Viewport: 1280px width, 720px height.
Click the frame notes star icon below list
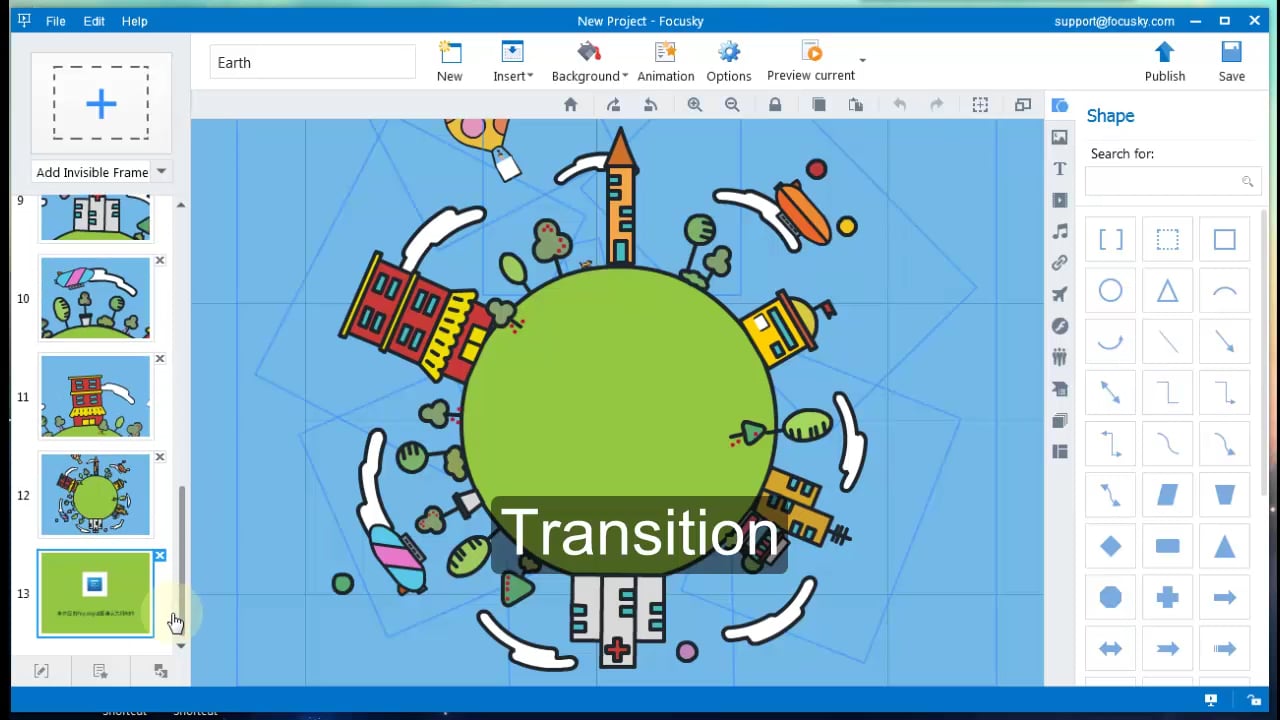pos(100,671)
